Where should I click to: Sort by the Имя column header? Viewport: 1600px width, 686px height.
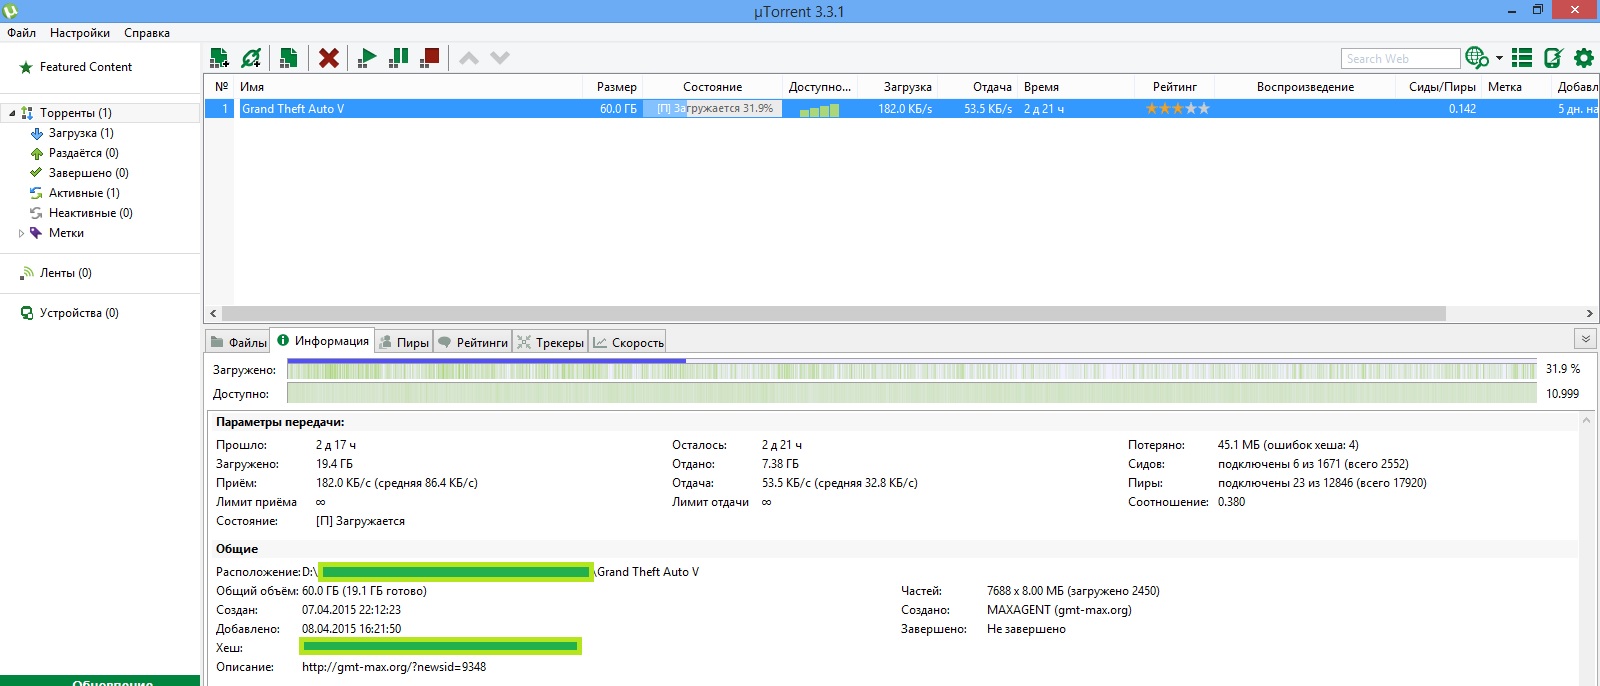(x=409, y=87)
